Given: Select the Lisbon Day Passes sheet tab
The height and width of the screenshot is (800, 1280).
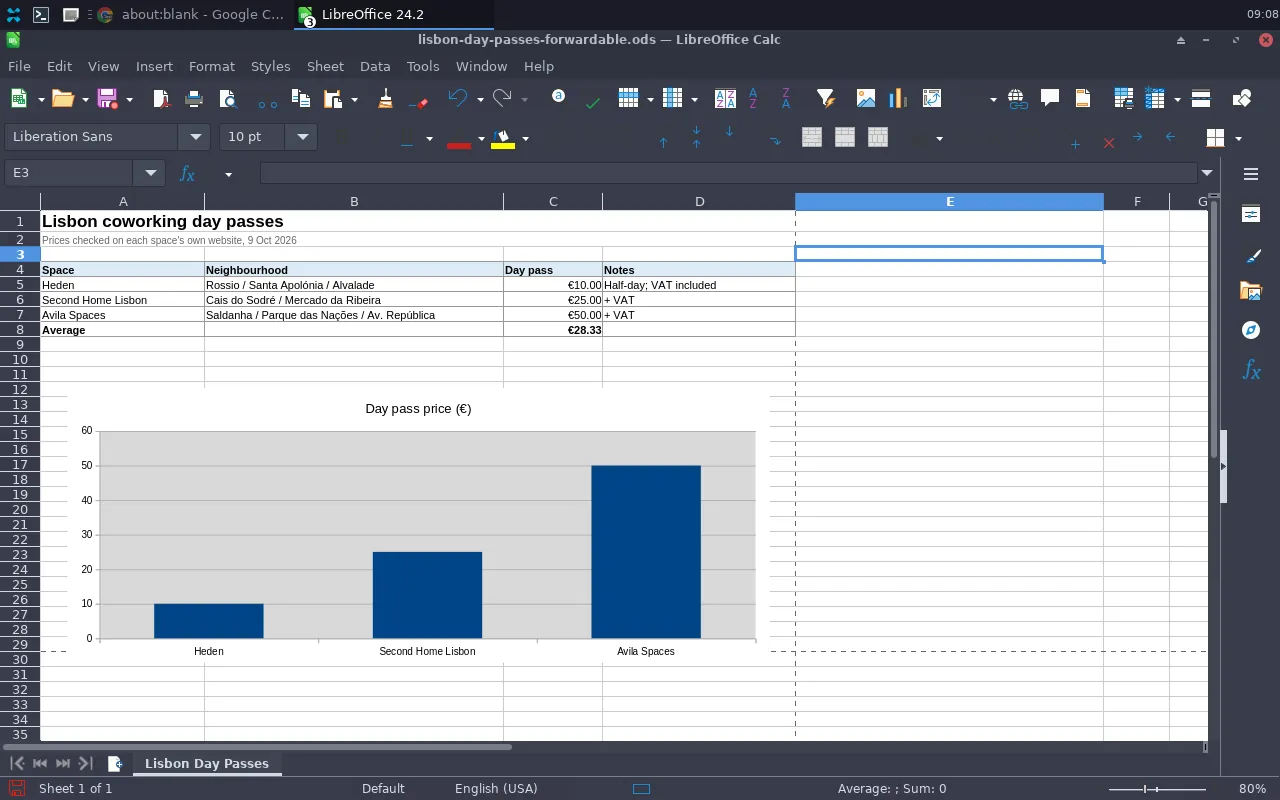Looking at the screenshot, I should pos(207,763).
